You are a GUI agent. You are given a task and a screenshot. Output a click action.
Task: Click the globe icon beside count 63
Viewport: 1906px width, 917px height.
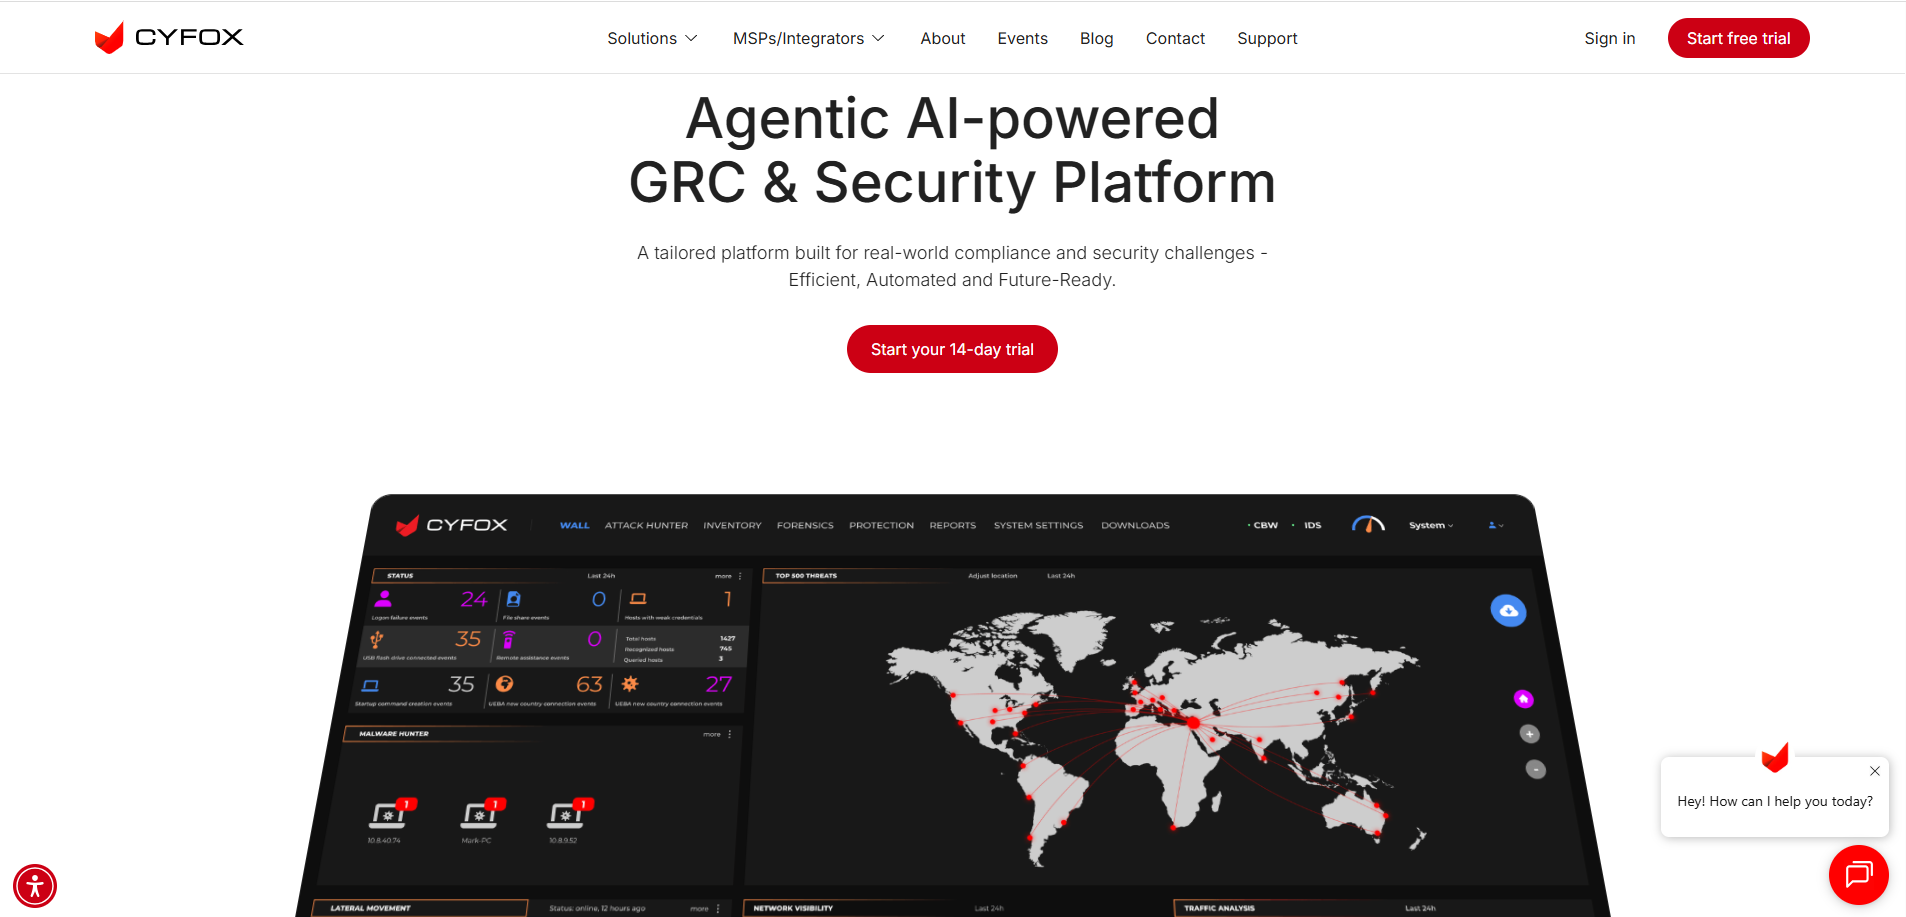[x=504, y=684]
